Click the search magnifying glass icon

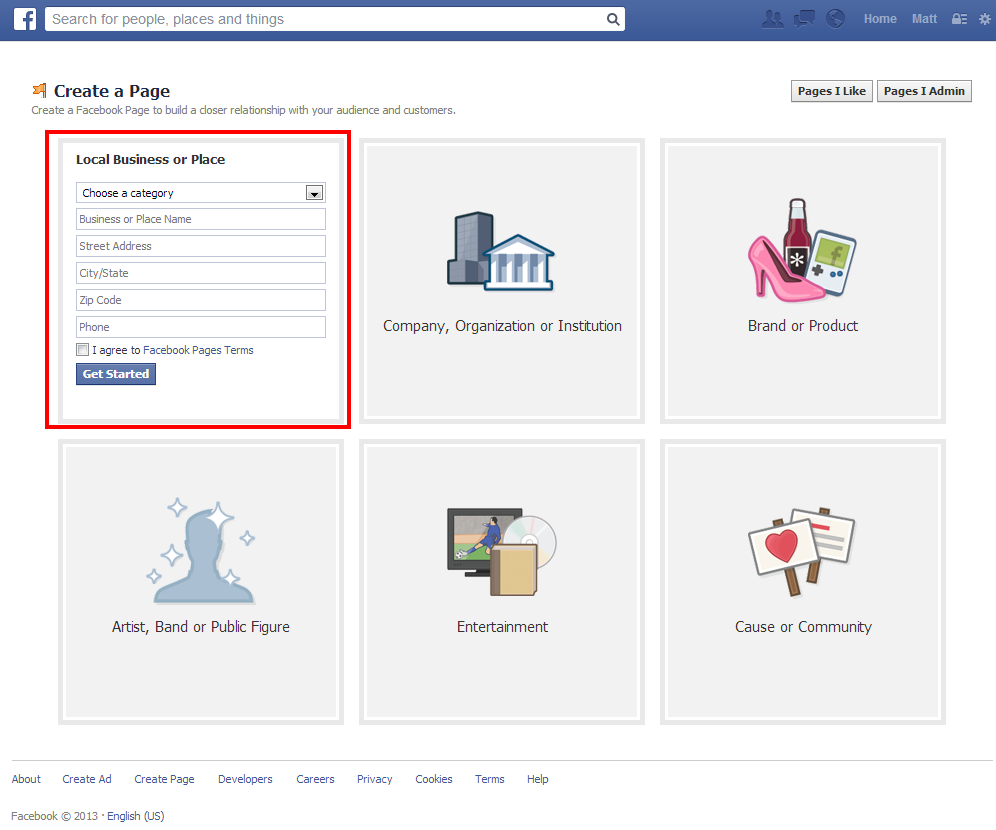point(613,19)
